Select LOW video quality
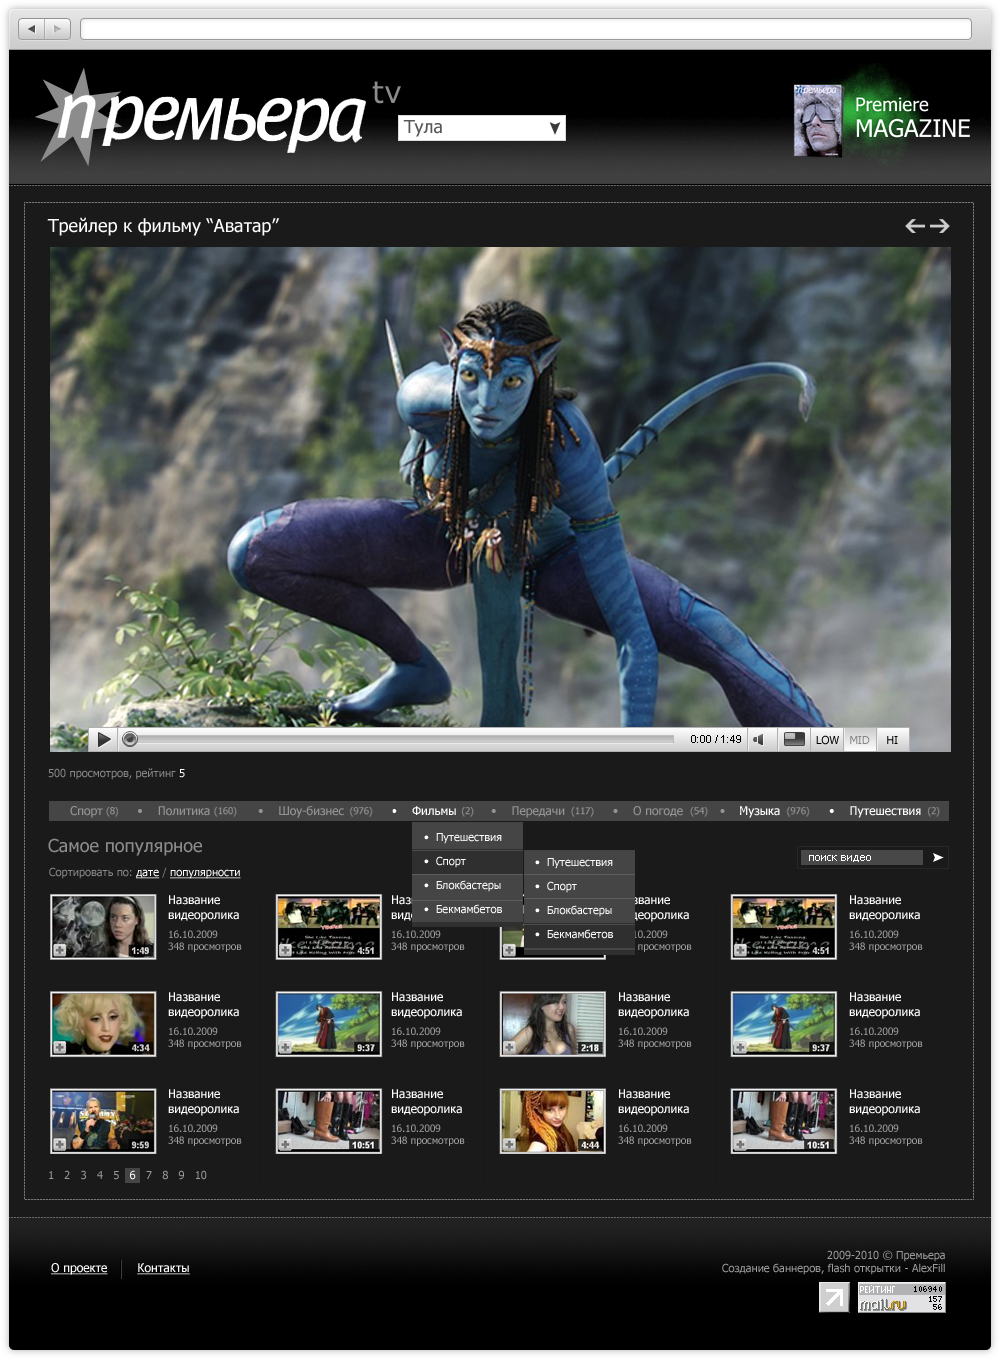This screenshot has width=1000, height=1360. point(827,740)
